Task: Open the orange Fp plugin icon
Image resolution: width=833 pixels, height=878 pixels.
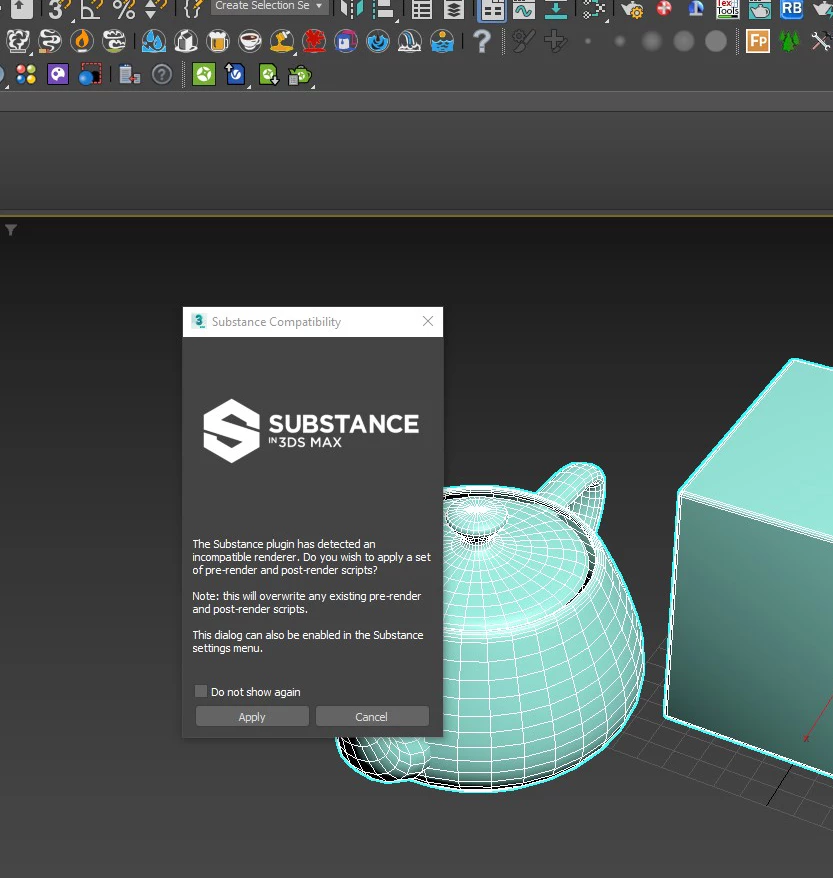Action: [x=757, y=41]
